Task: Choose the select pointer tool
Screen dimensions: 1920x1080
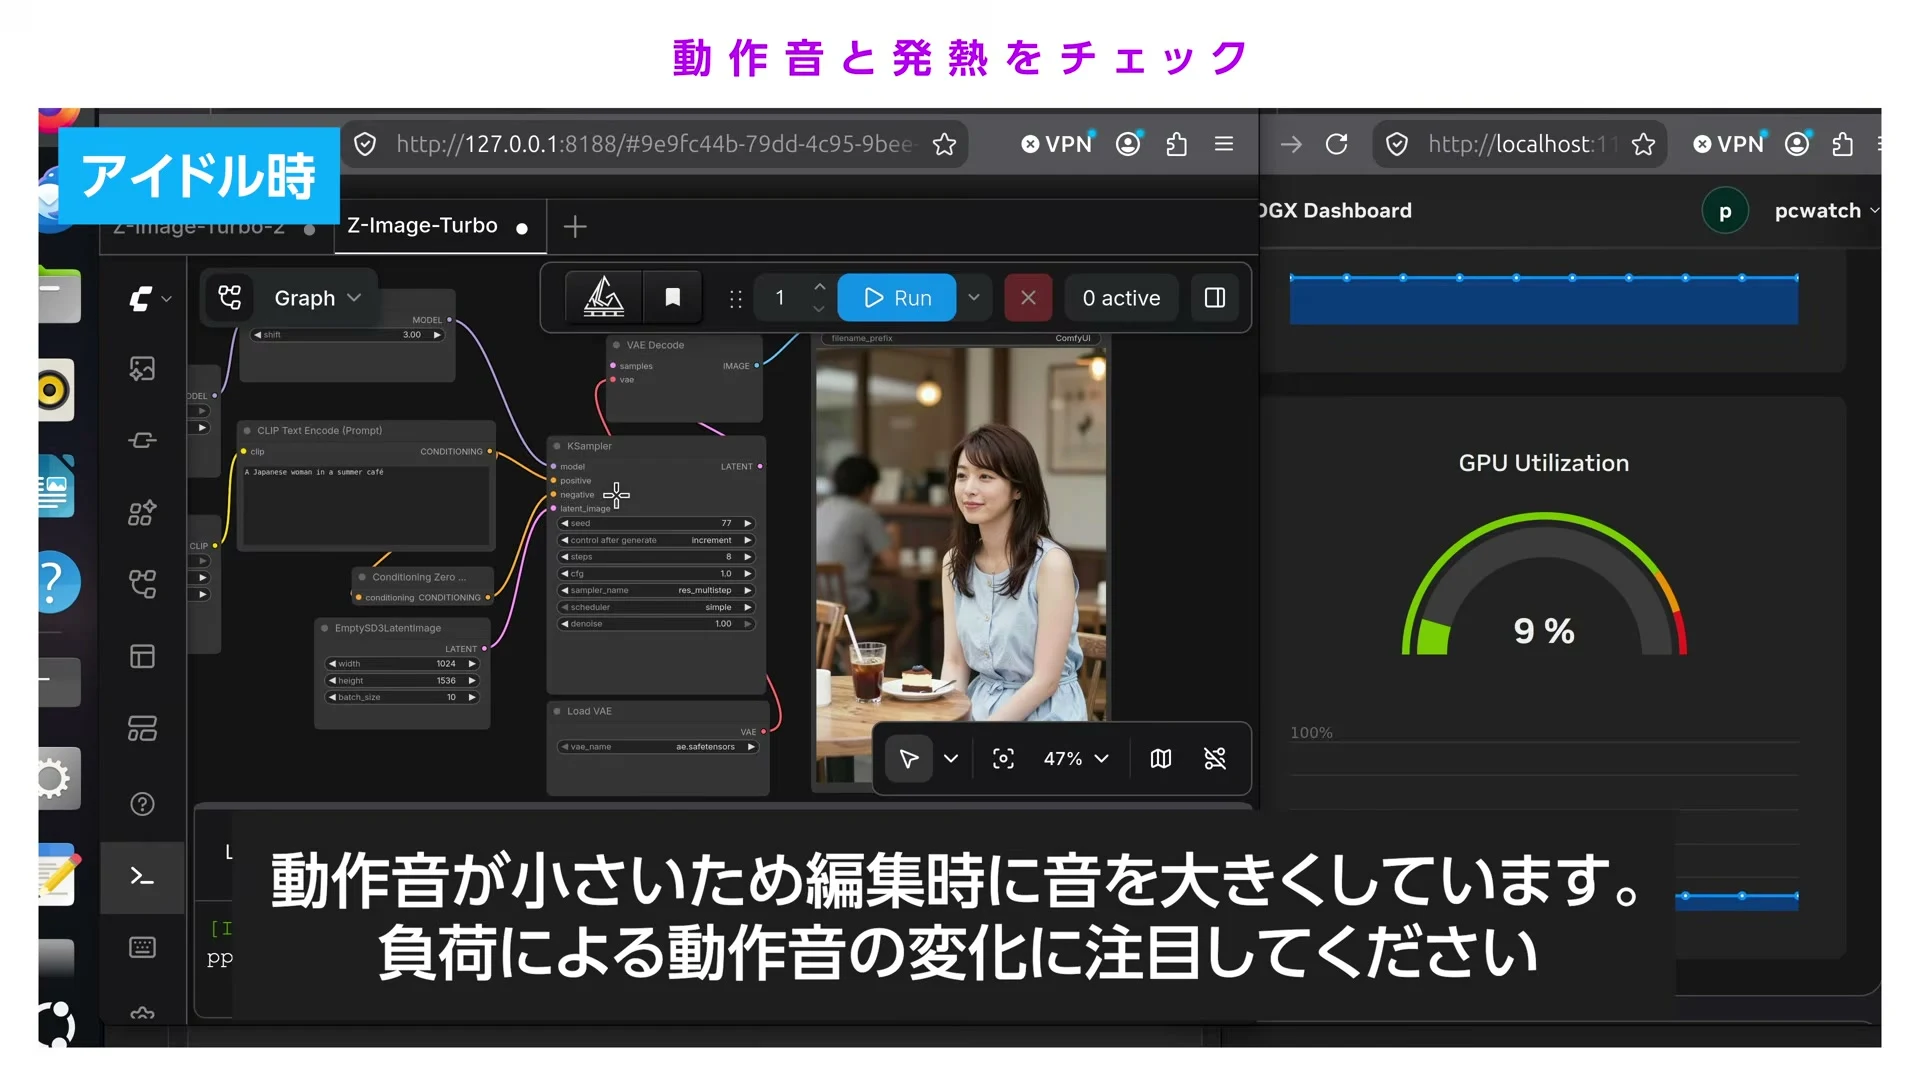Action: (x=909, y=759)
